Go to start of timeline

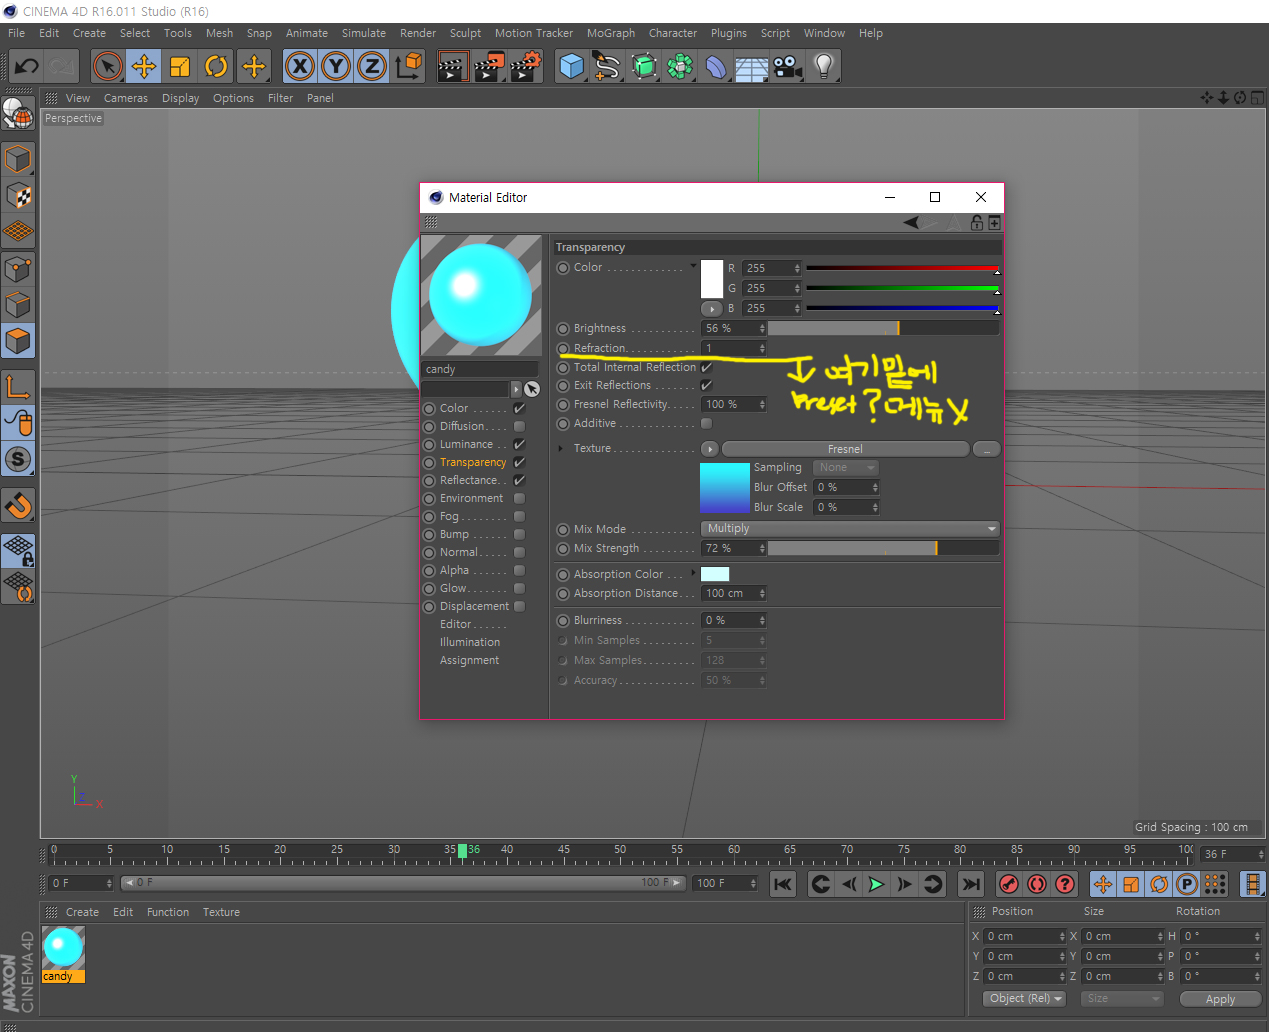coord(783,884)
